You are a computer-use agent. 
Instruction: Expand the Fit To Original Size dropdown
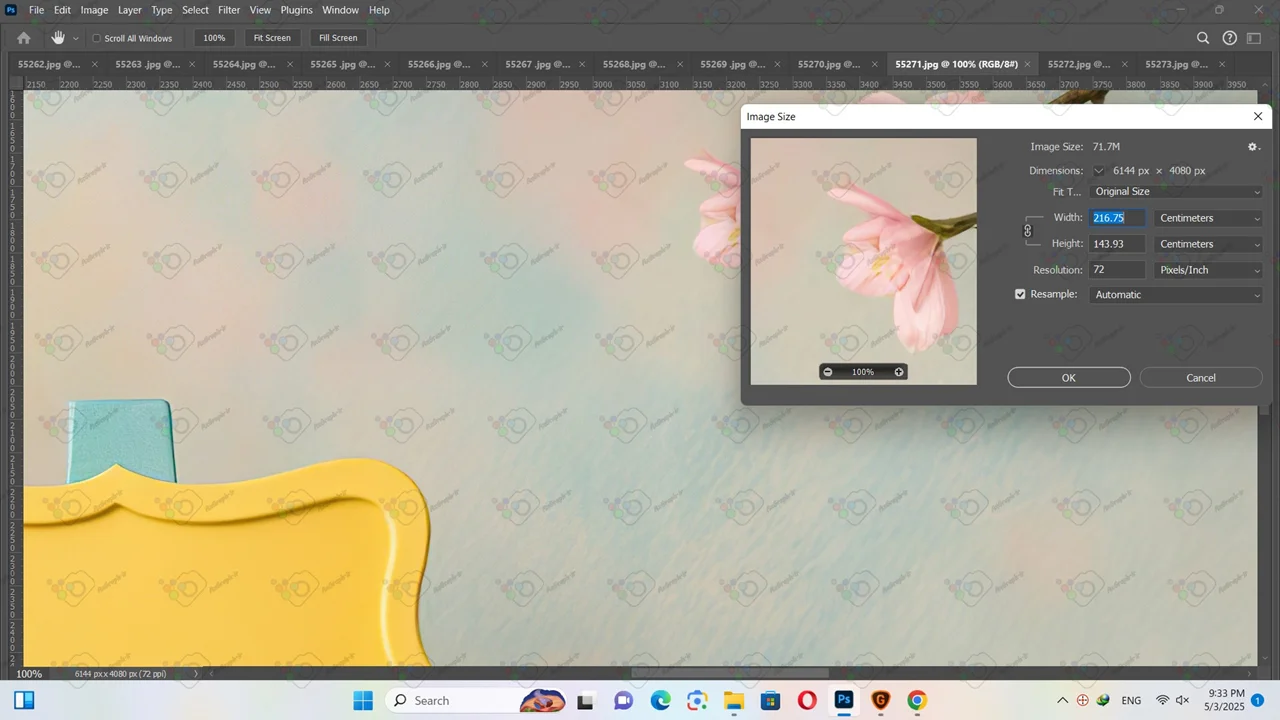coord(1177,192)
